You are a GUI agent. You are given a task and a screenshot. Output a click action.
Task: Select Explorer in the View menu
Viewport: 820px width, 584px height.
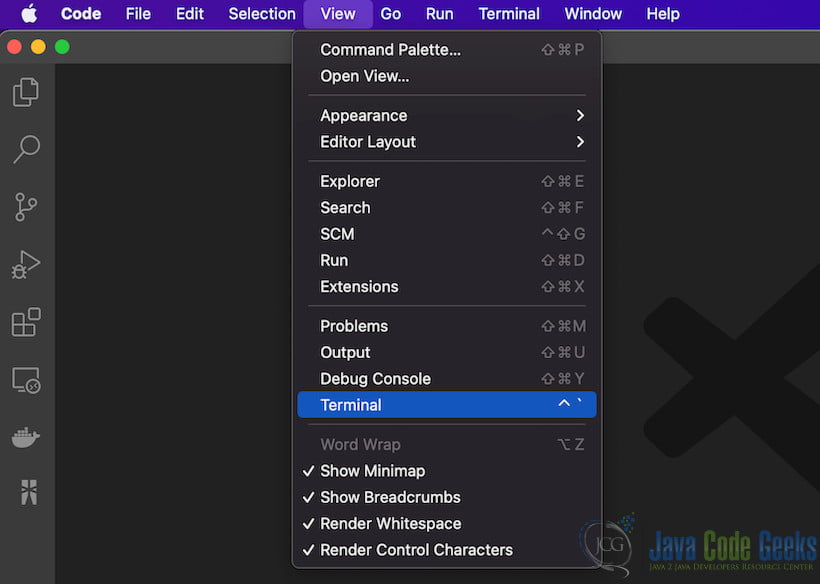pos(447,181)
